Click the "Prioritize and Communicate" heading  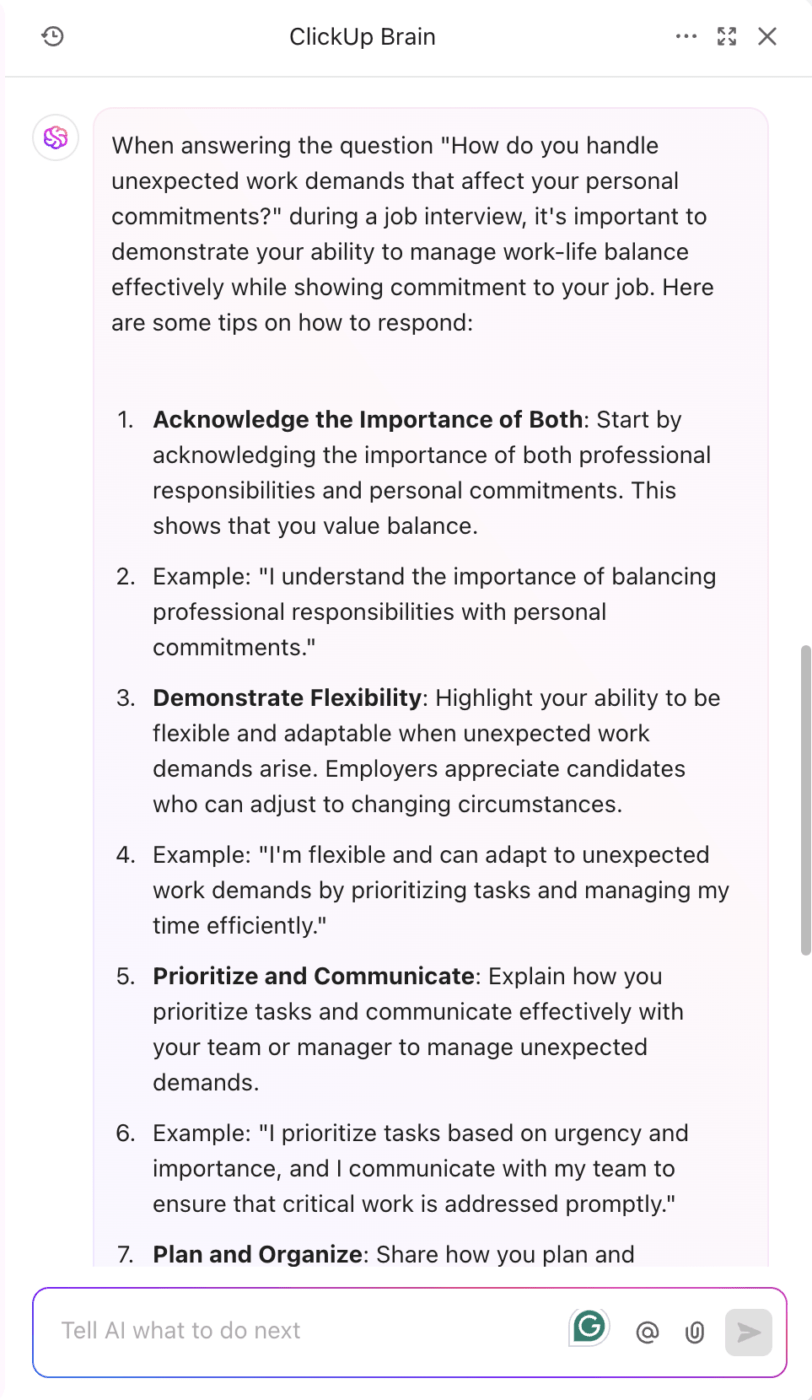[313, 976]
